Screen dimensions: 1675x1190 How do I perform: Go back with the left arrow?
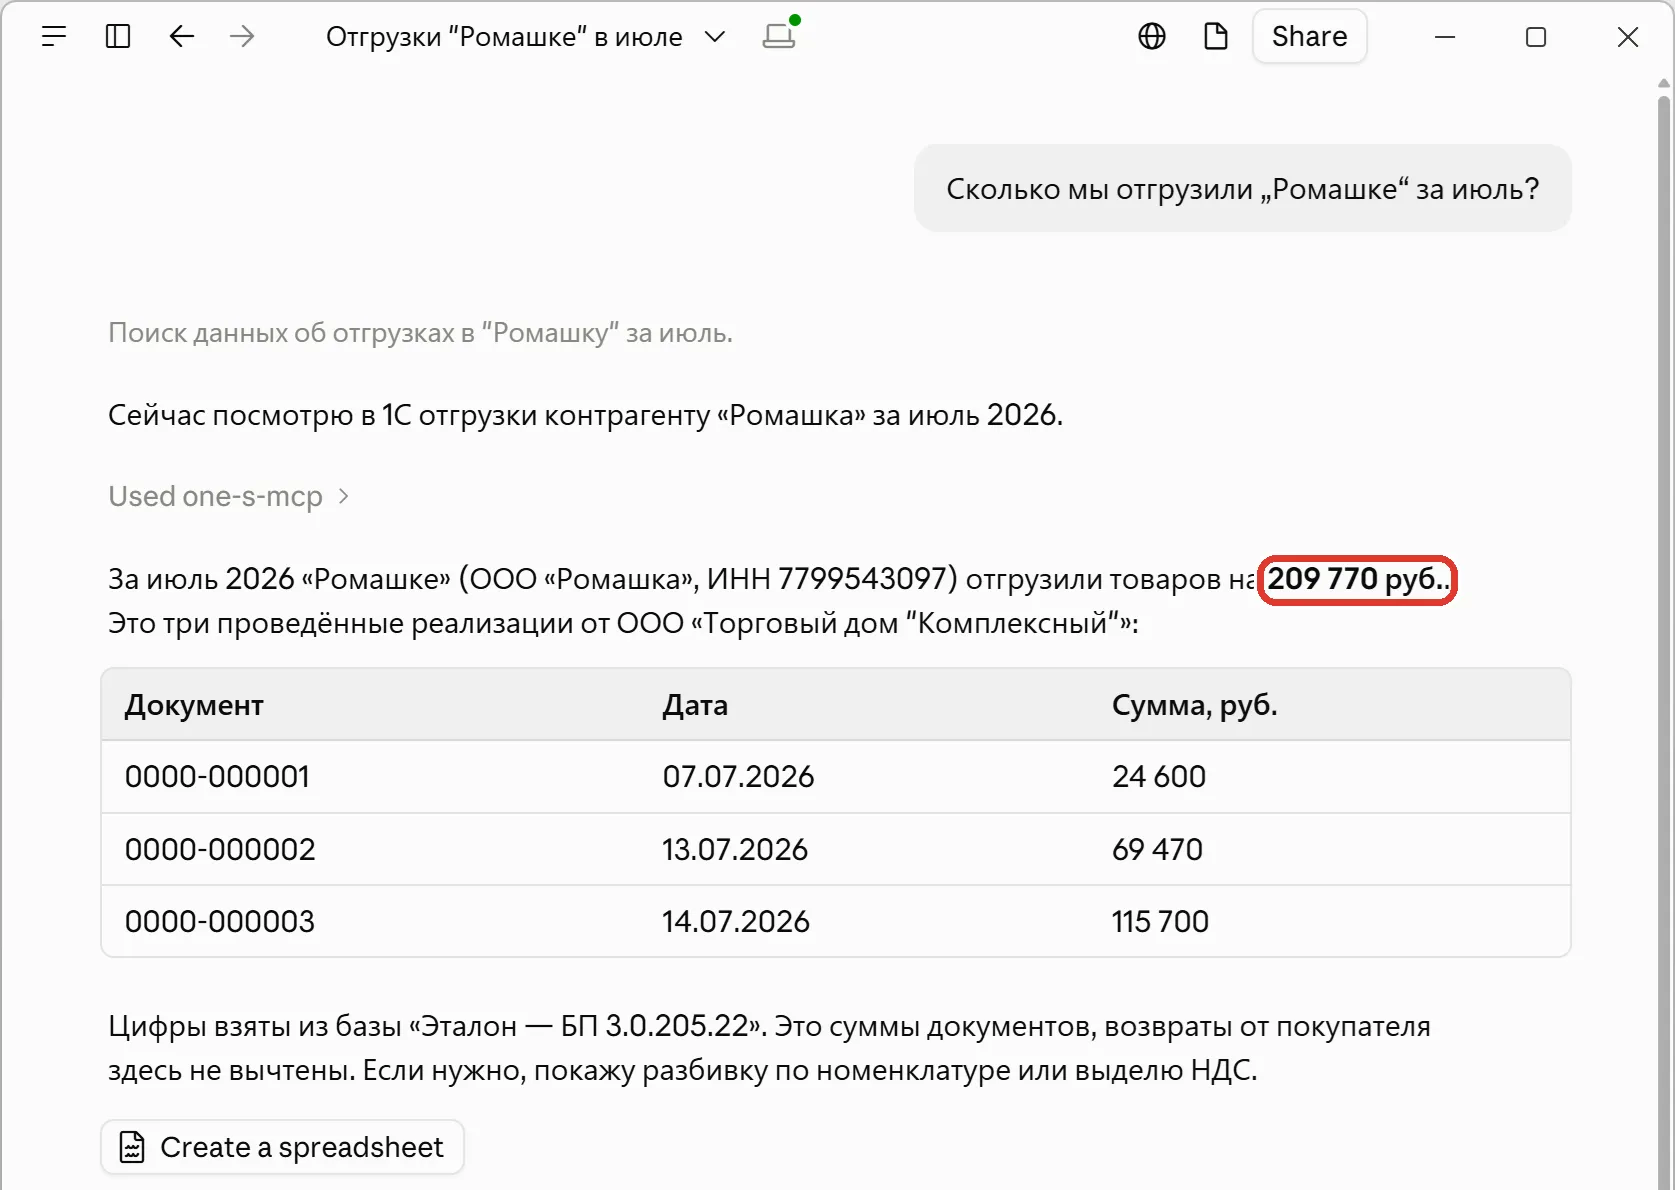coord(181,37)
